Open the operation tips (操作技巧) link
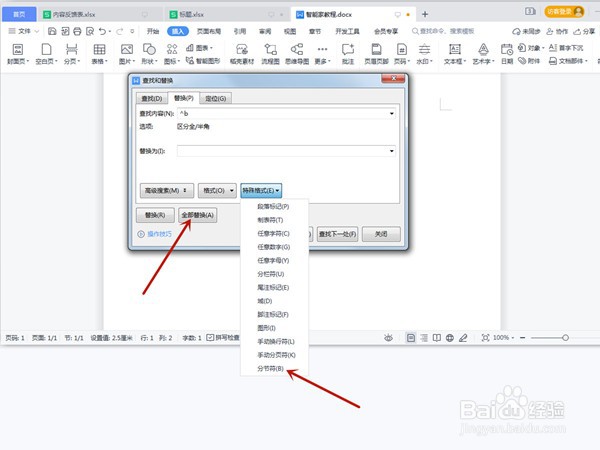 [x=155, y=234]
